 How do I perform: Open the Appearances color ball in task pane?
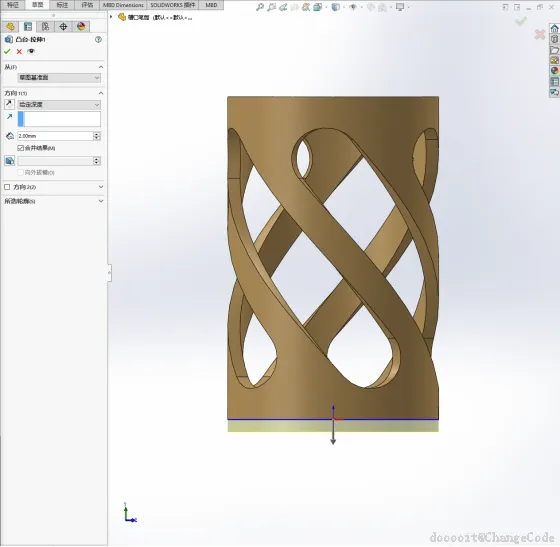coord(554,71)
